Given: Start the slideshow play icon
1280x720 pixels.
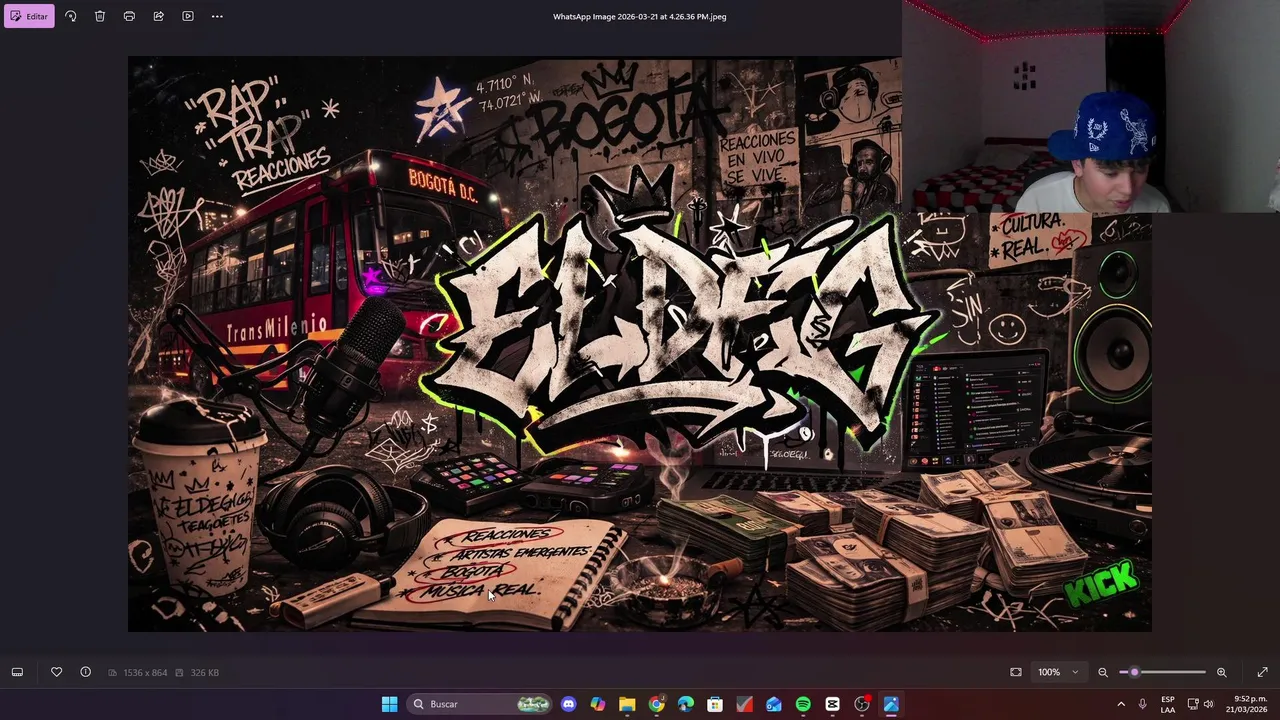Looking at the screenshot, I should (188, 16).
